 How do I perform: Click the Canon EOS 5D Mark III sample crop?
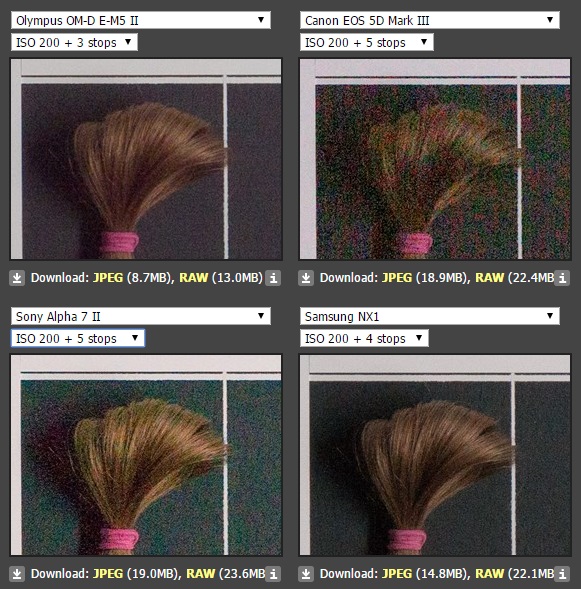coord(435,159)
